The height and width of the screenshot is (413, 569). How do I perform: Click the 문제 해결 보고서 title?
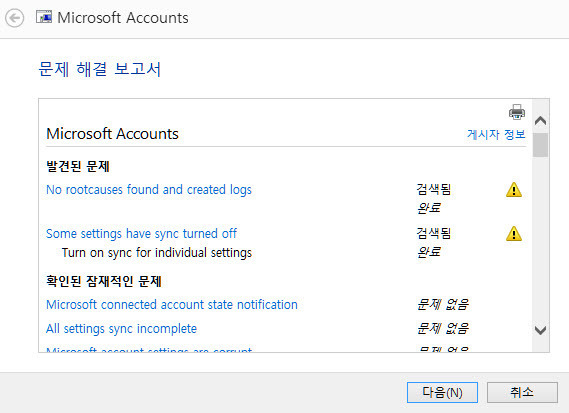pyautogui.click(x=99, y=69)
